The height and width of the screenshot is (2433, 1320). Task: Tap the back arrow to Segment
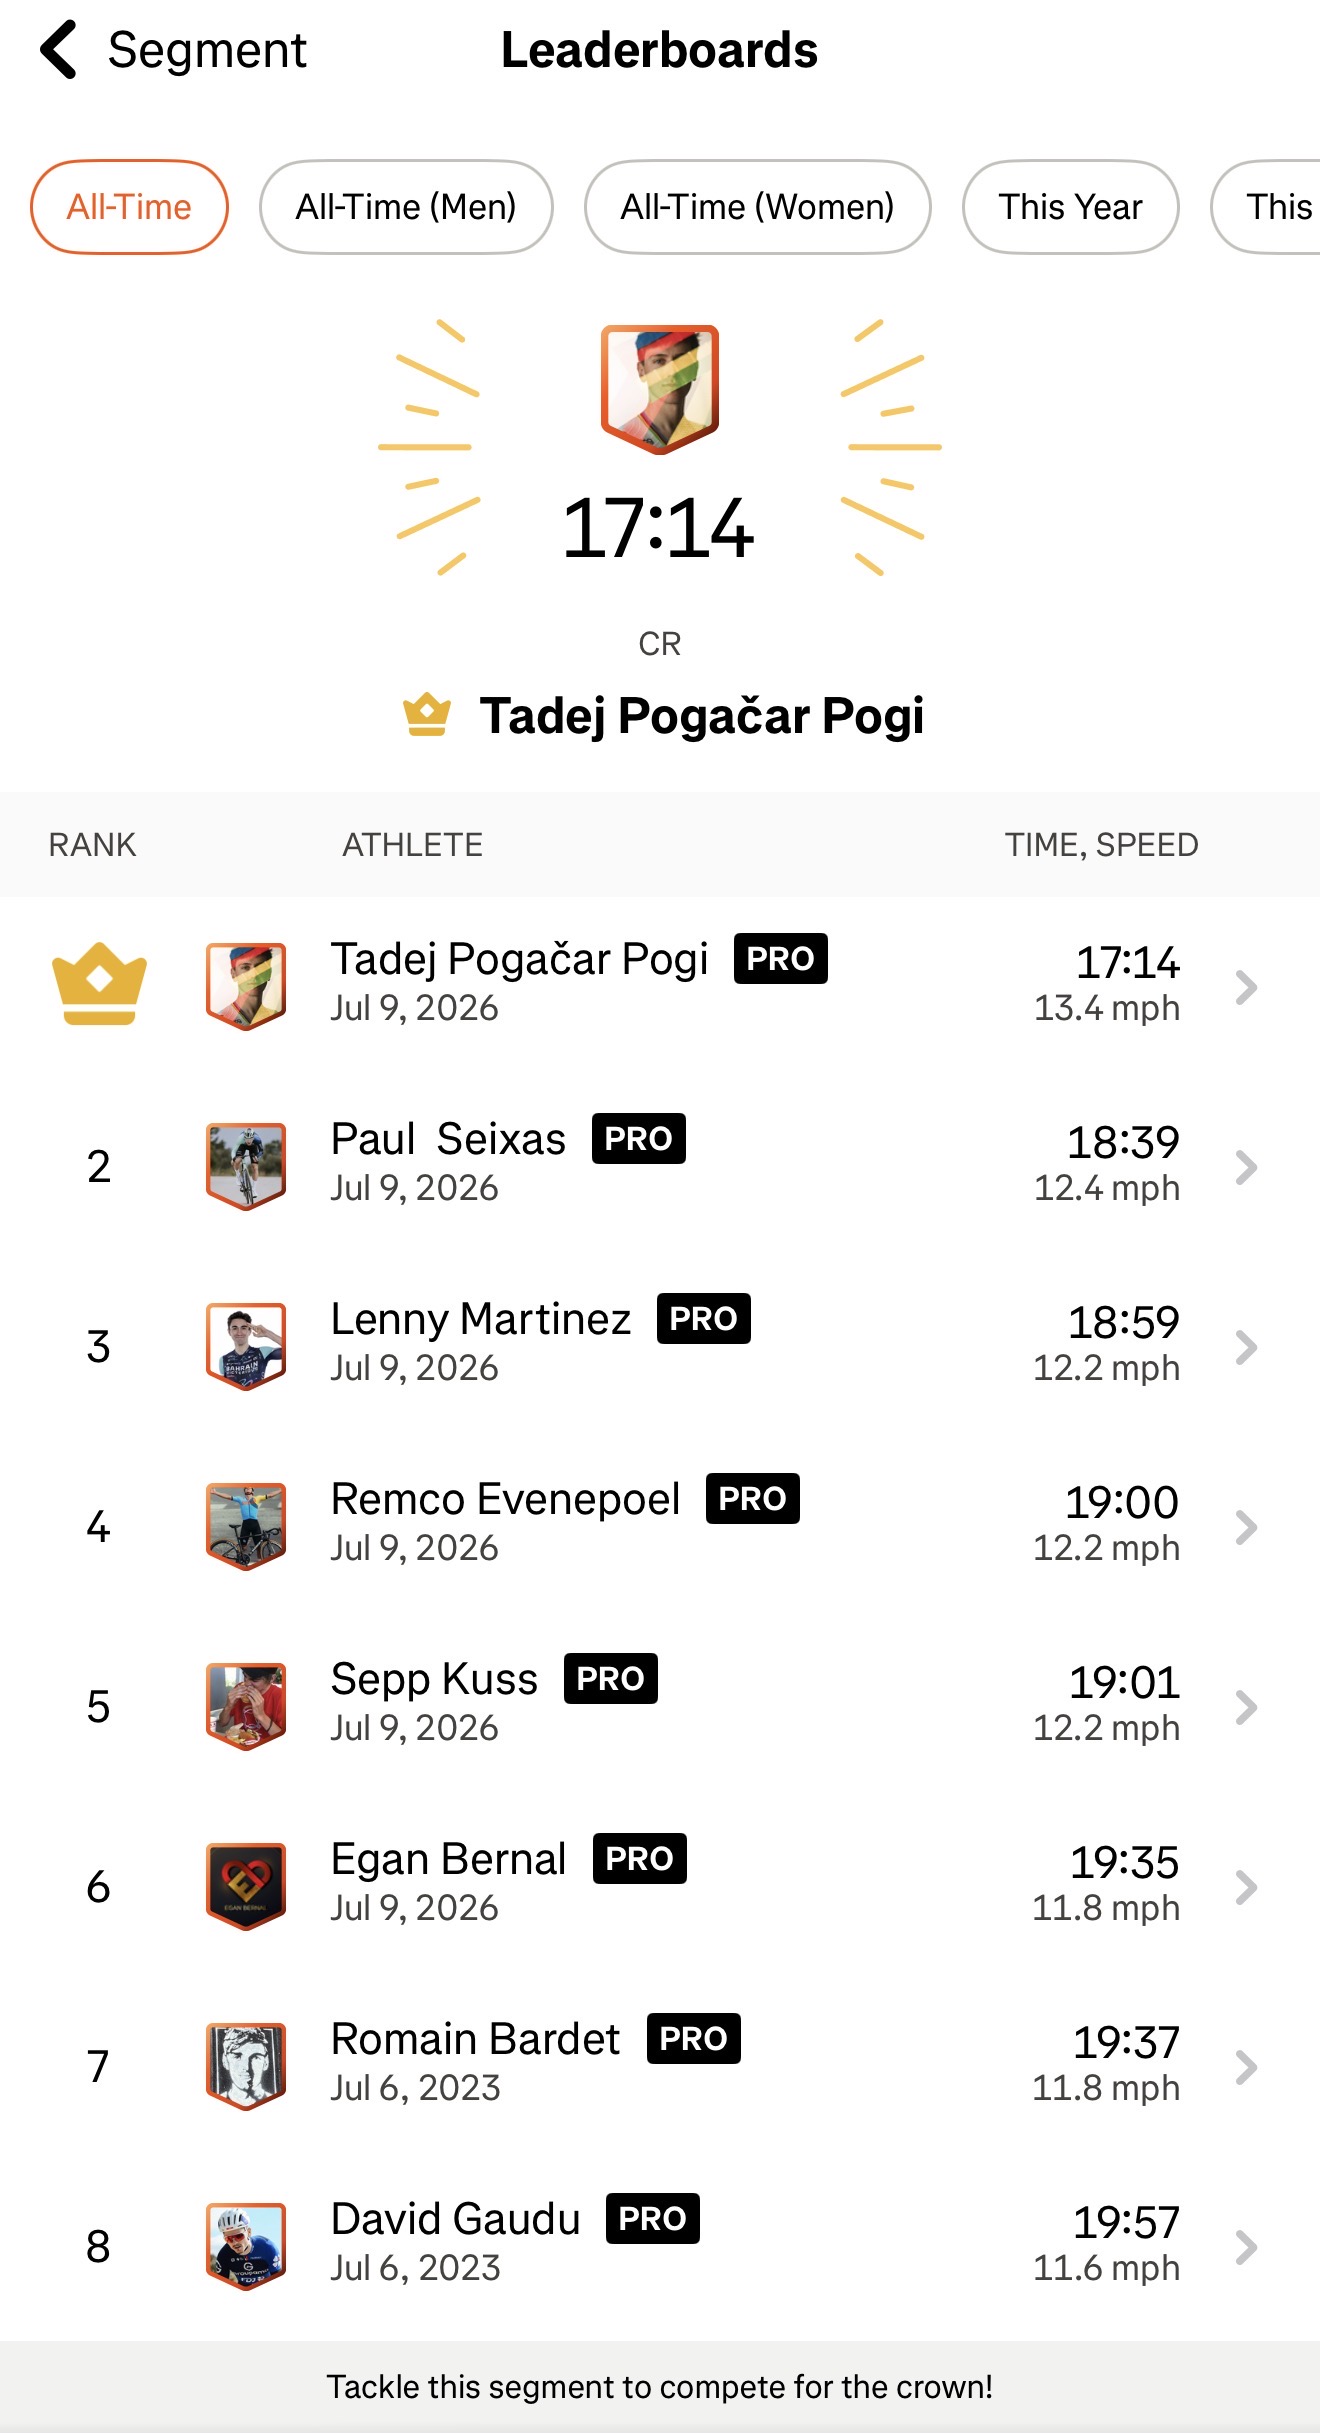coord(59,50)
